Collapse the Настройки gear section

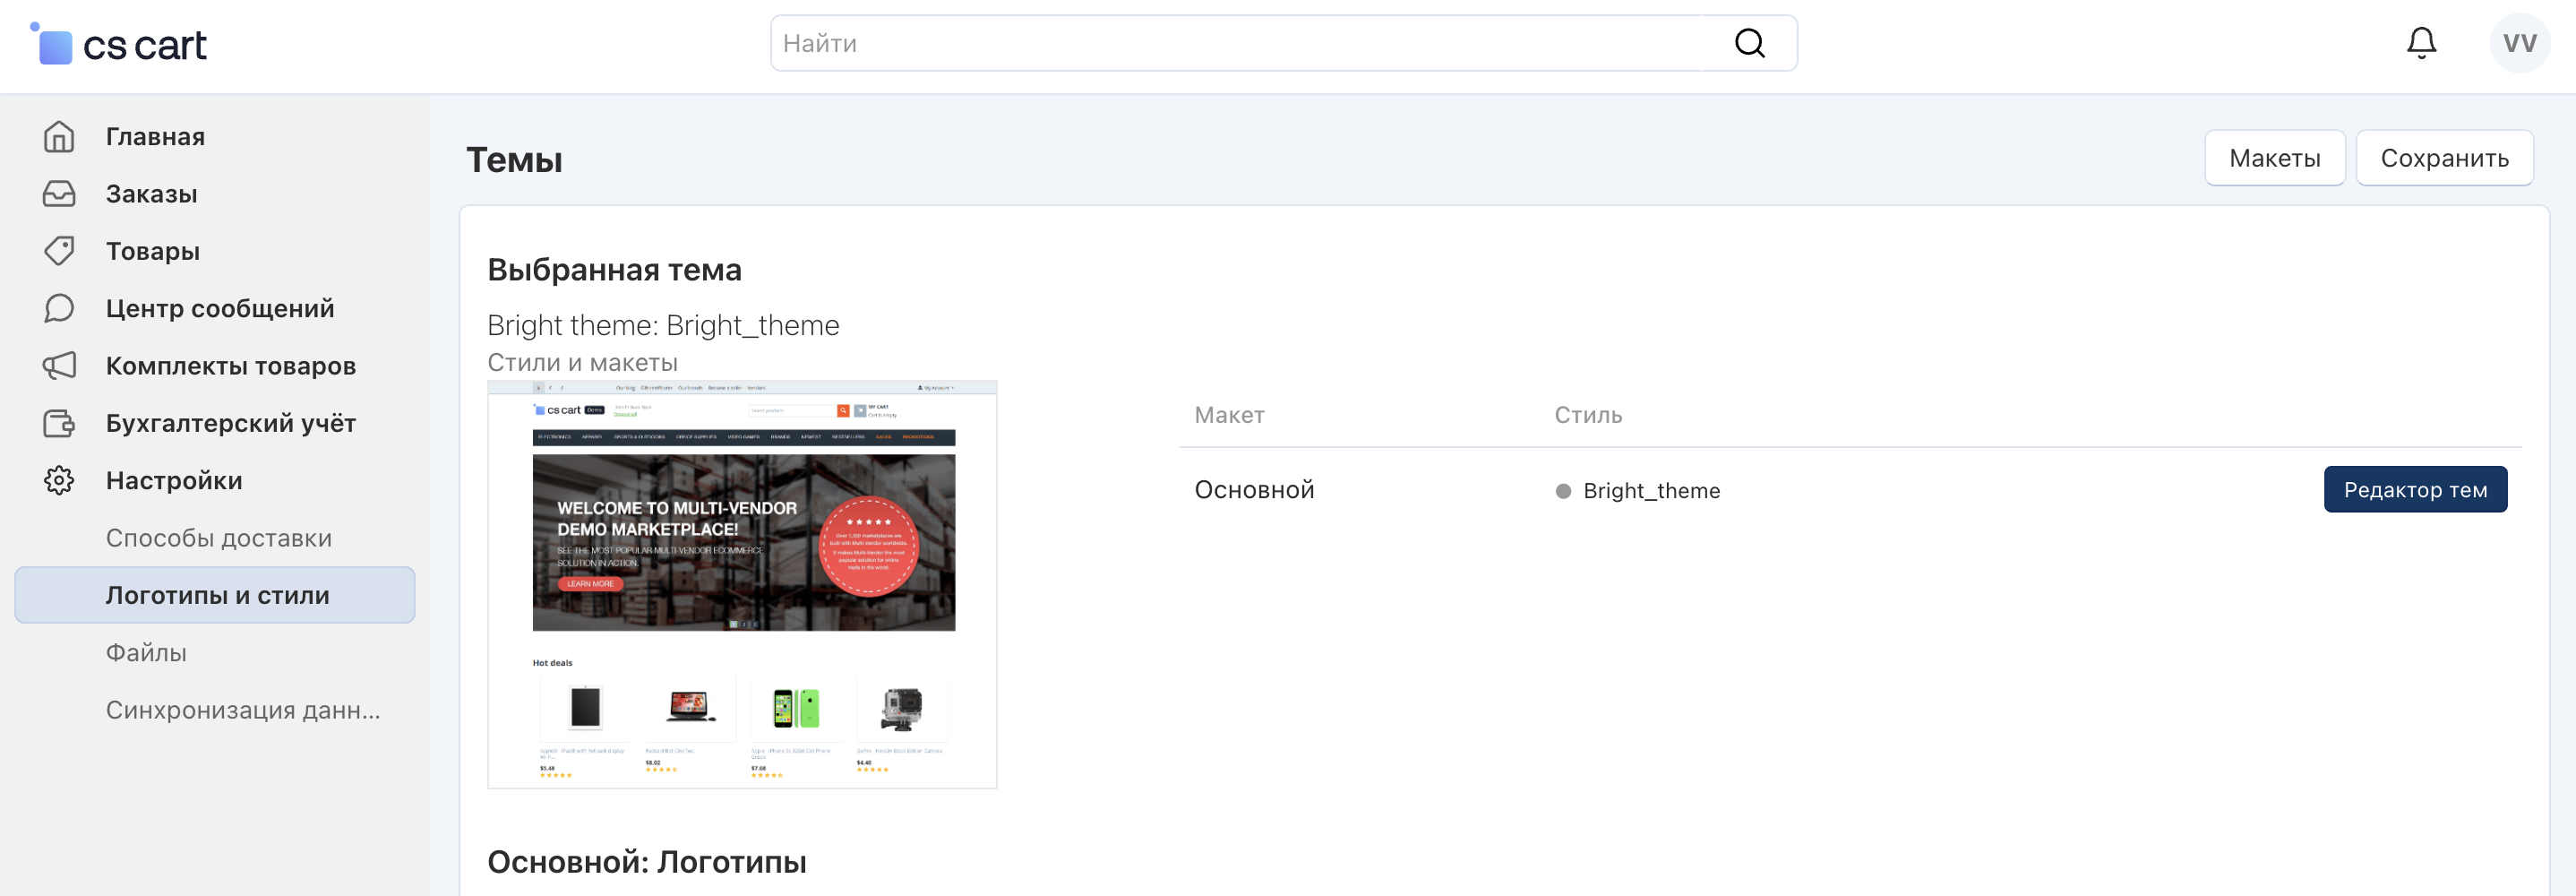(x=59, y=481)
